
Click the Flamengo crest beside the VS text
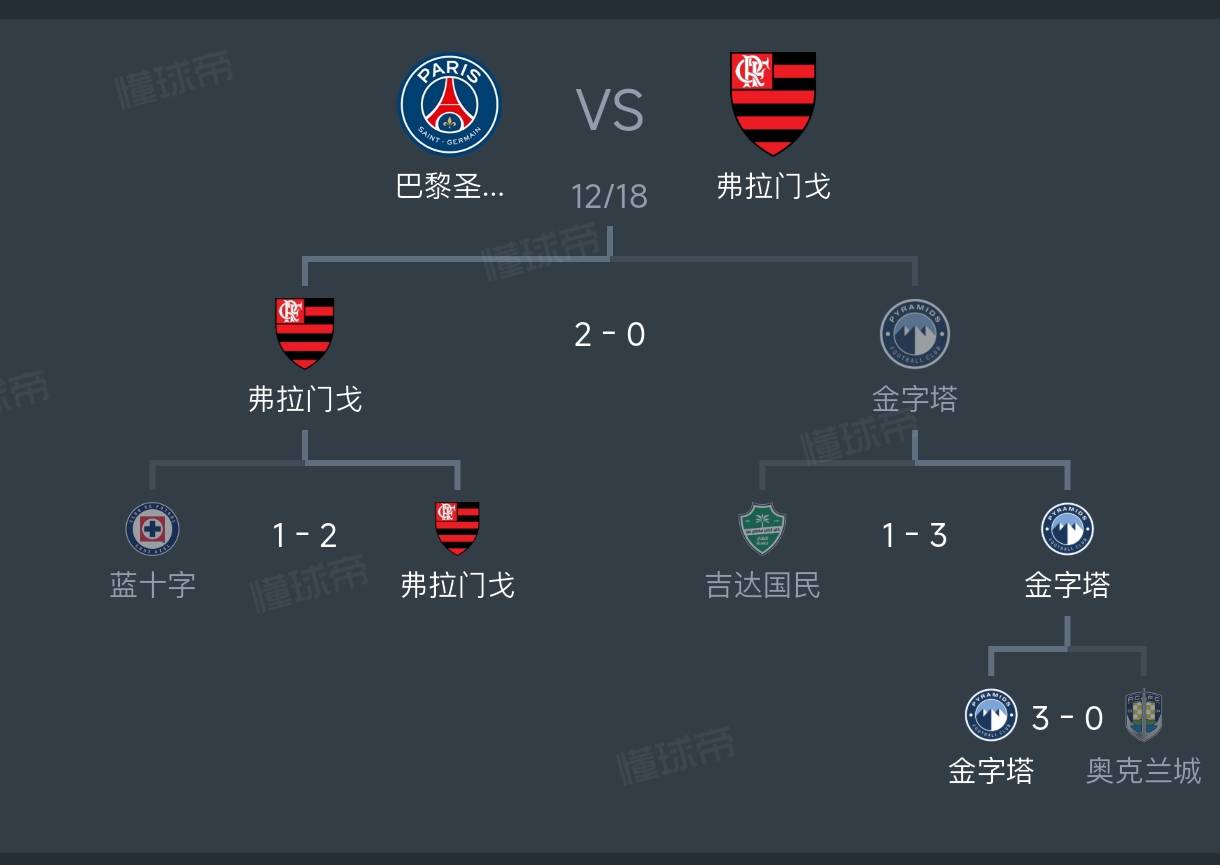[x=773, y=103]
